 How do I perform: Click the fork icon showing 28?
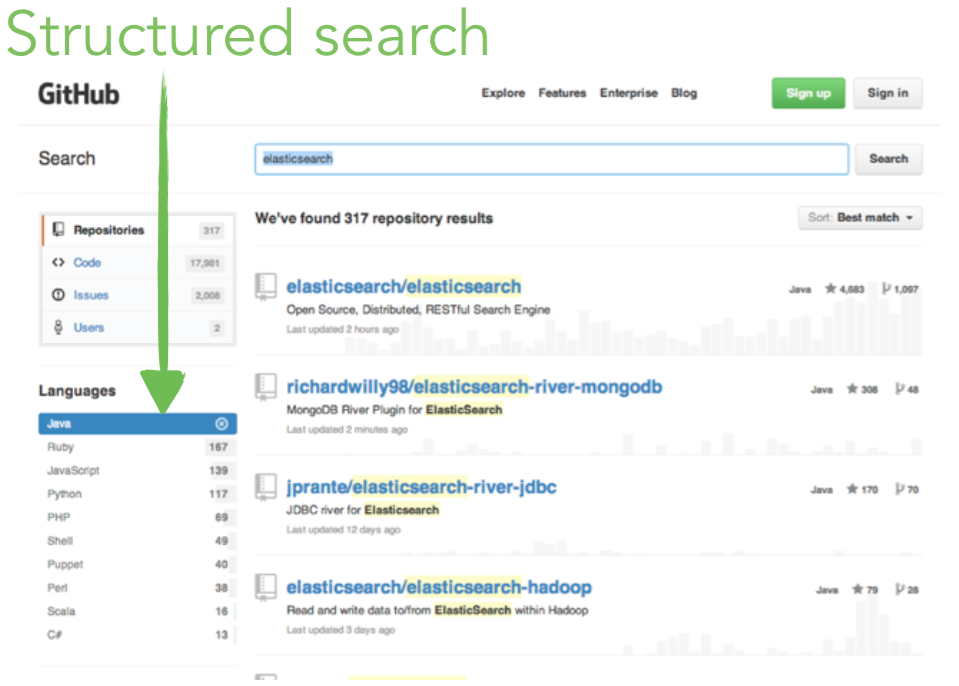coord(899,589)
